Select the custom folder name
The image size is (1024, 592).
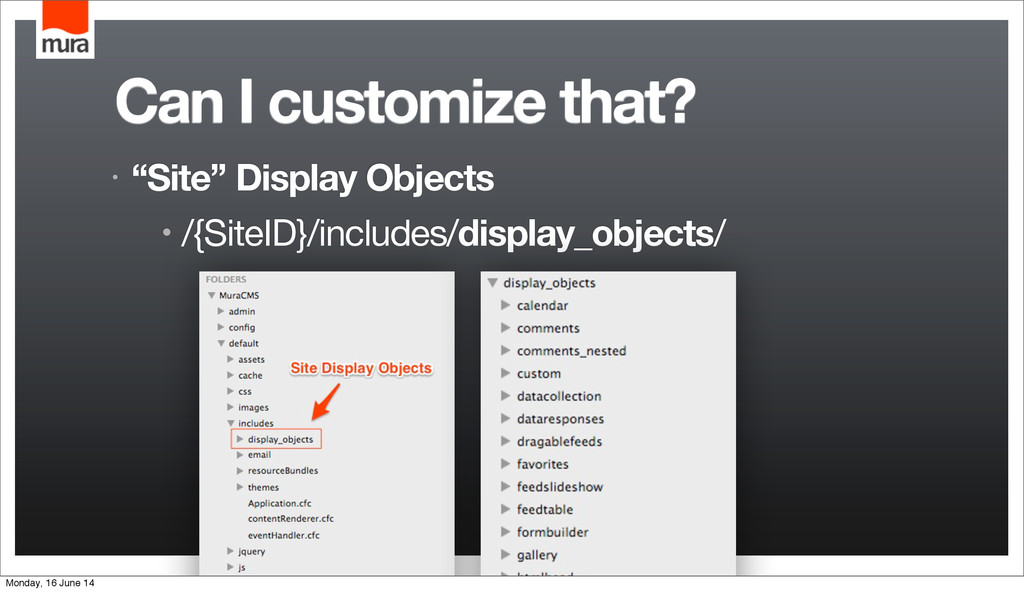(x=539, y=374)
